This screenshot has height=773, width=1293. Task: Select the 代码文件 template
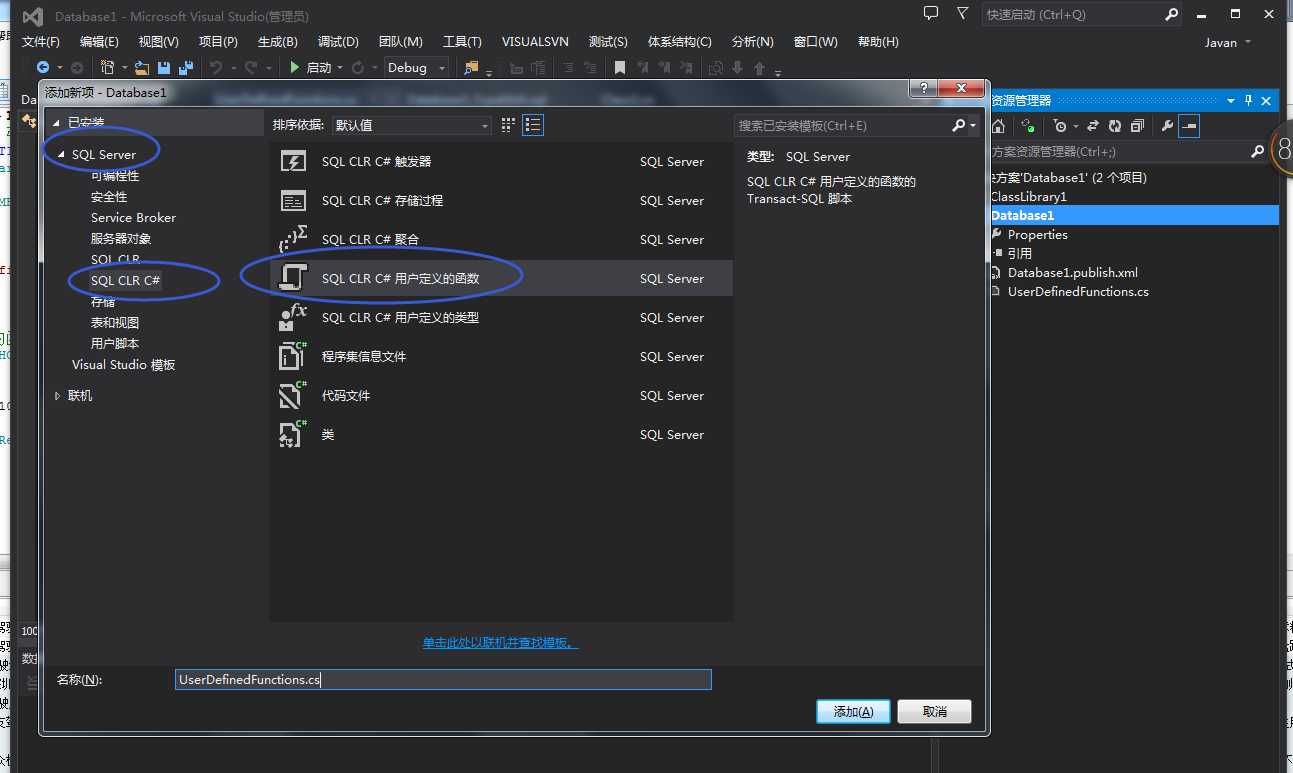pos(501,396)
